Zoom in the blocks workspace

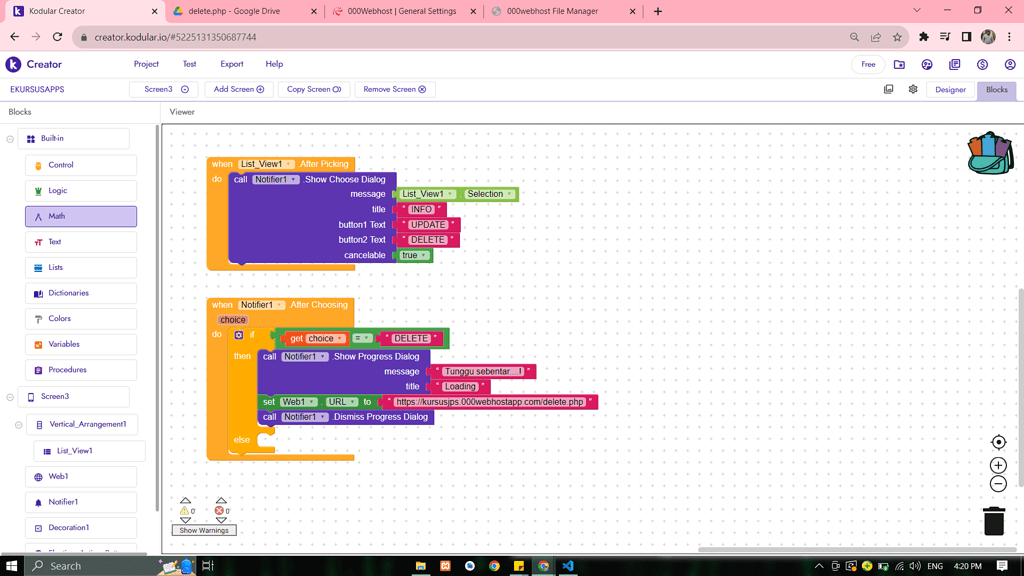tap(998, 465)
